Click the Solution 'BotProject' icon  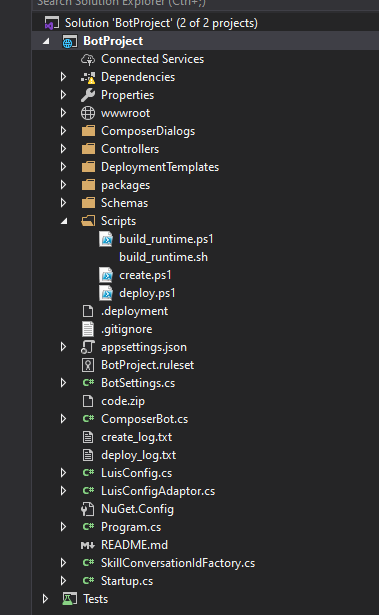[x=51, y=23]
